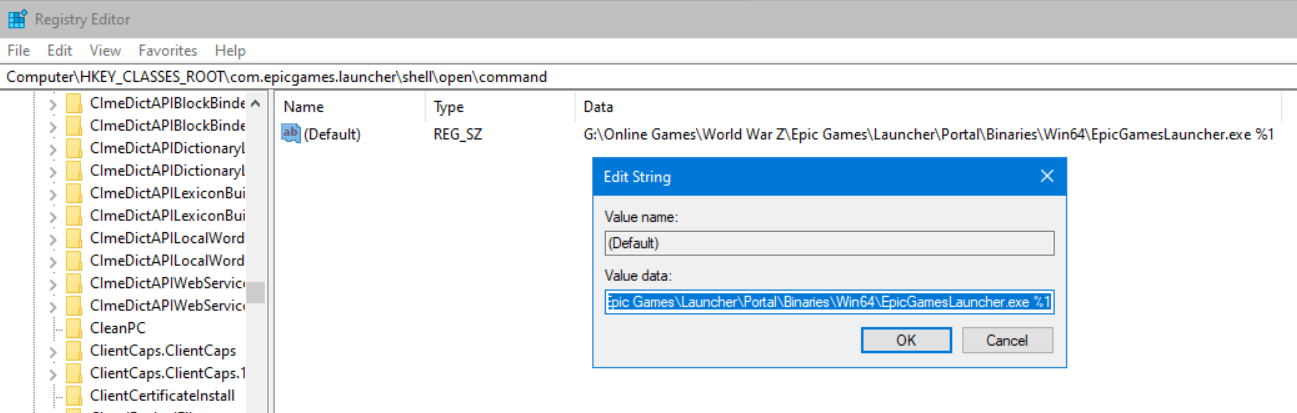Open the Help menu
Image resolution: width=1297 pixels, height=413 pixels.
click(x=230, y=50)
